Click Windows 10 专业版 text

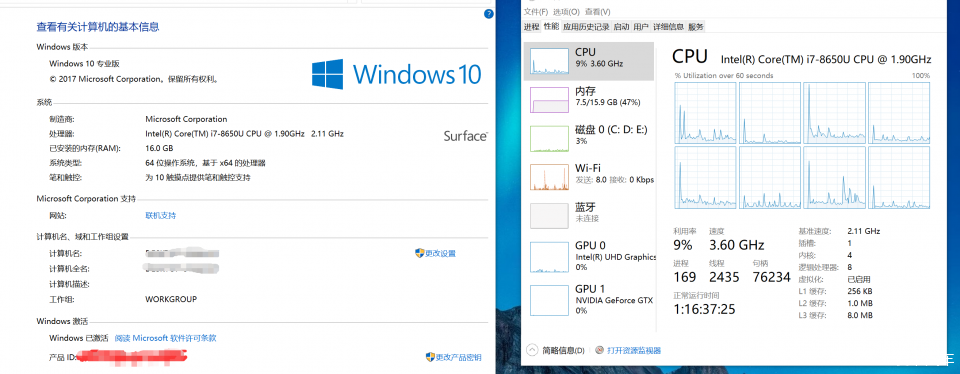click(84, 64)
